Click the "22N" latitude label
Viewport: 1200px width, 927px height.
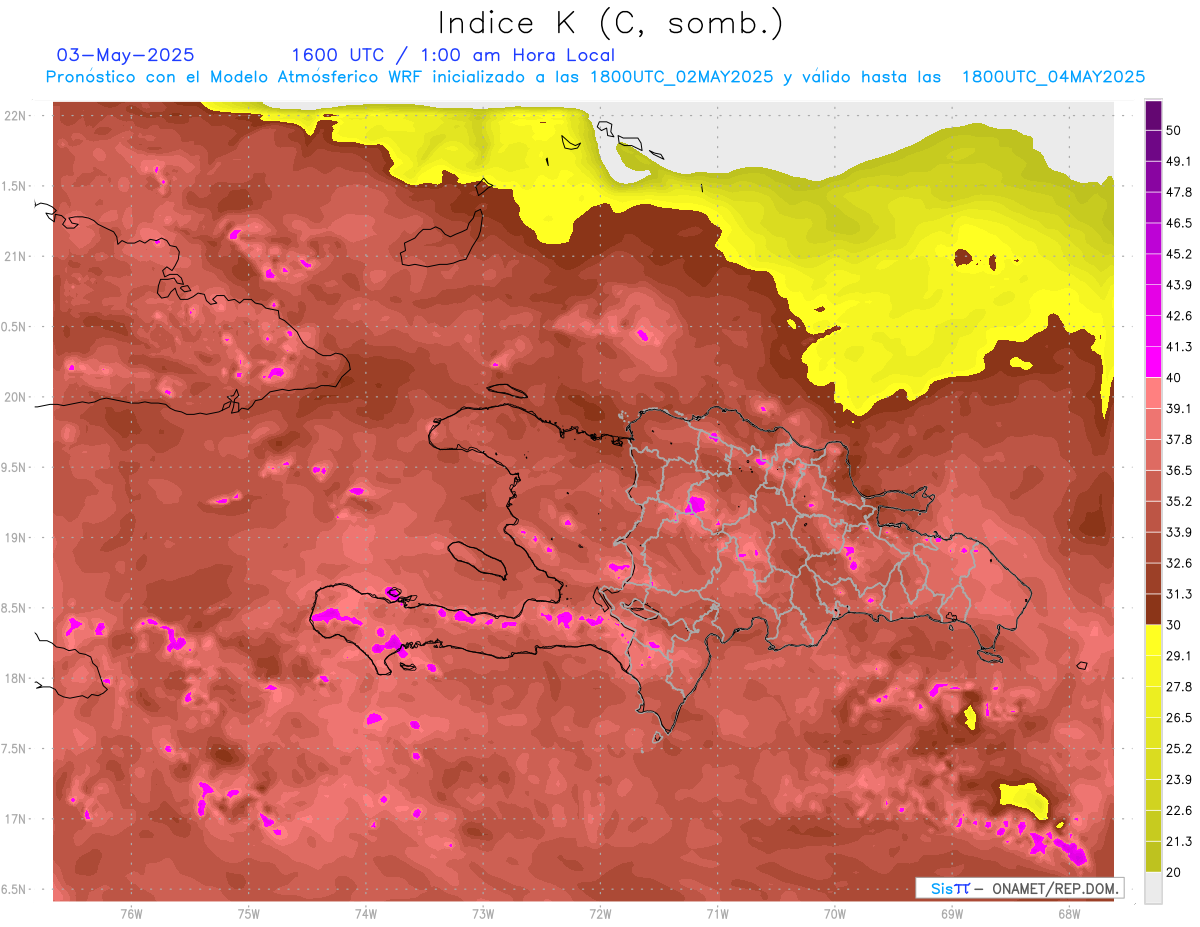coord(16,115)
